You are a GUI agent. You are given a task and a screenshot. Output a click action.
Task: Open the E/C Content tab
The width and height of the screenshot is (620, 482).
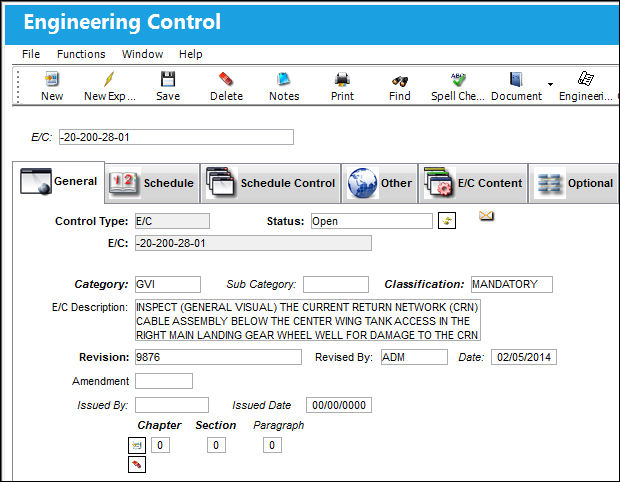(x=473, y=183)
